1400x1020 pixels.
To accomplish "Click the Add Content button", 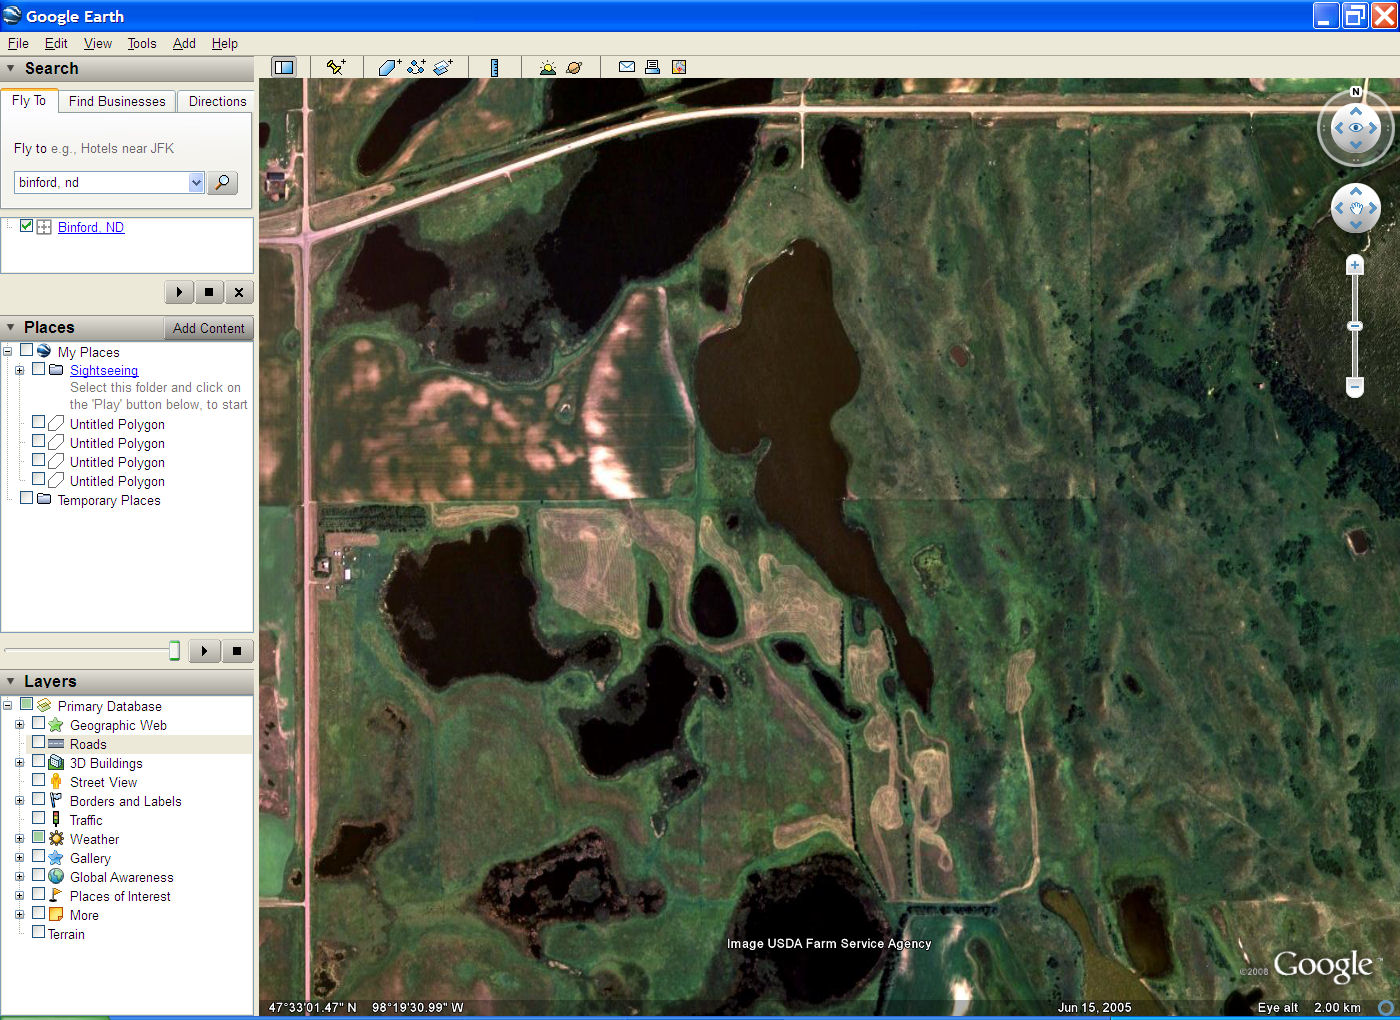I will point(208,328).
